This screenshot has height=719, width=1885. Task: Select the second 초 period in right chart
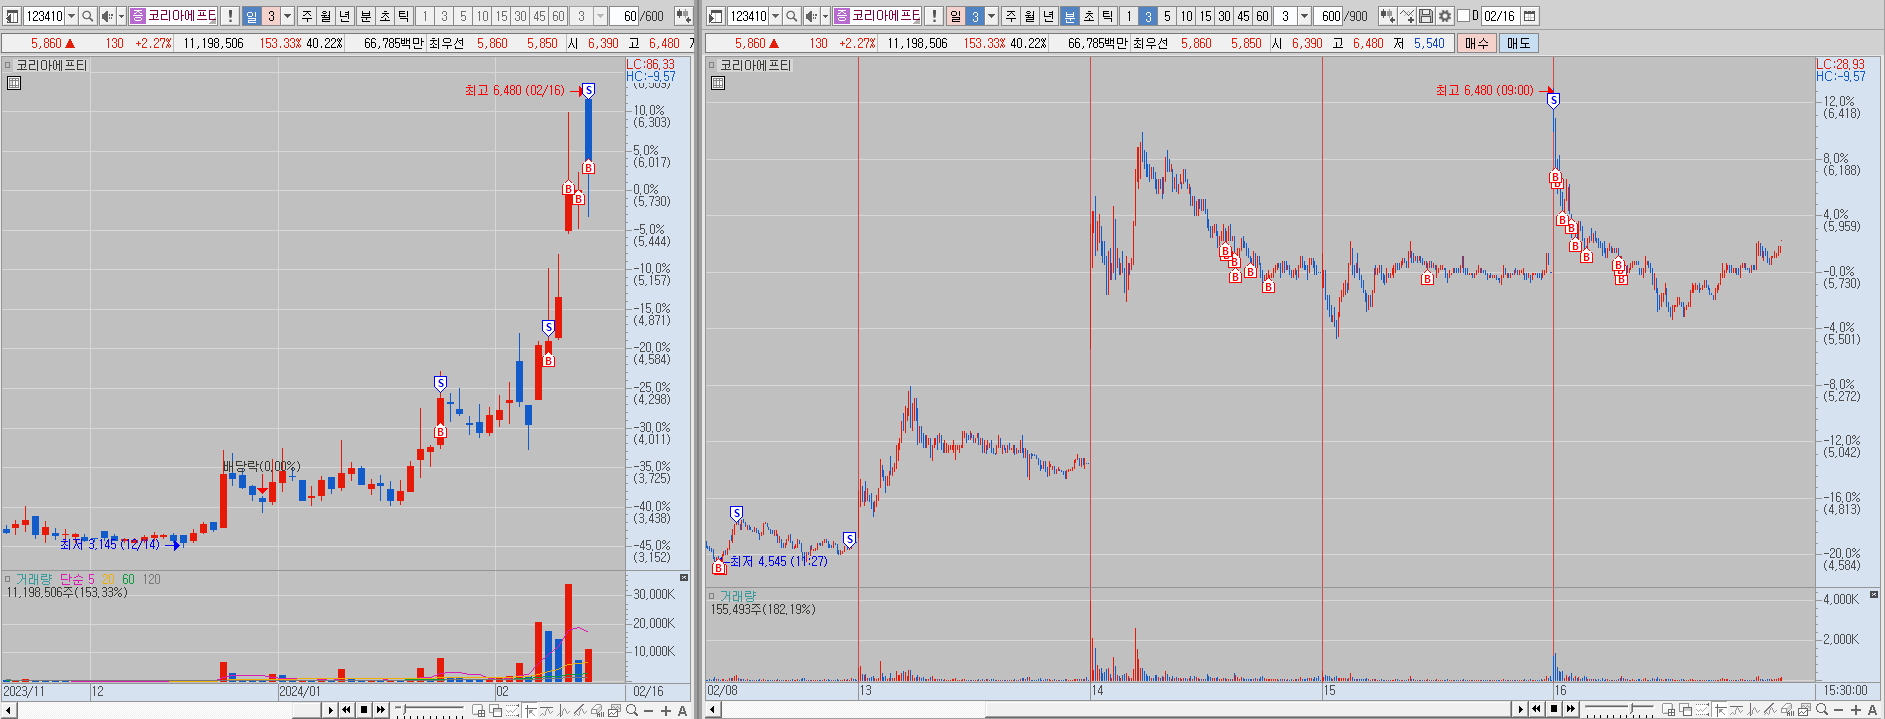1089,16
